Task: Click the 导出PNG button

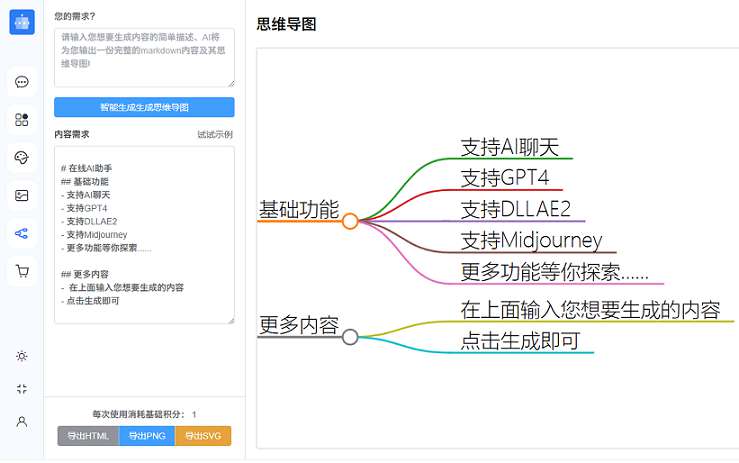Action: coord(147,436)
